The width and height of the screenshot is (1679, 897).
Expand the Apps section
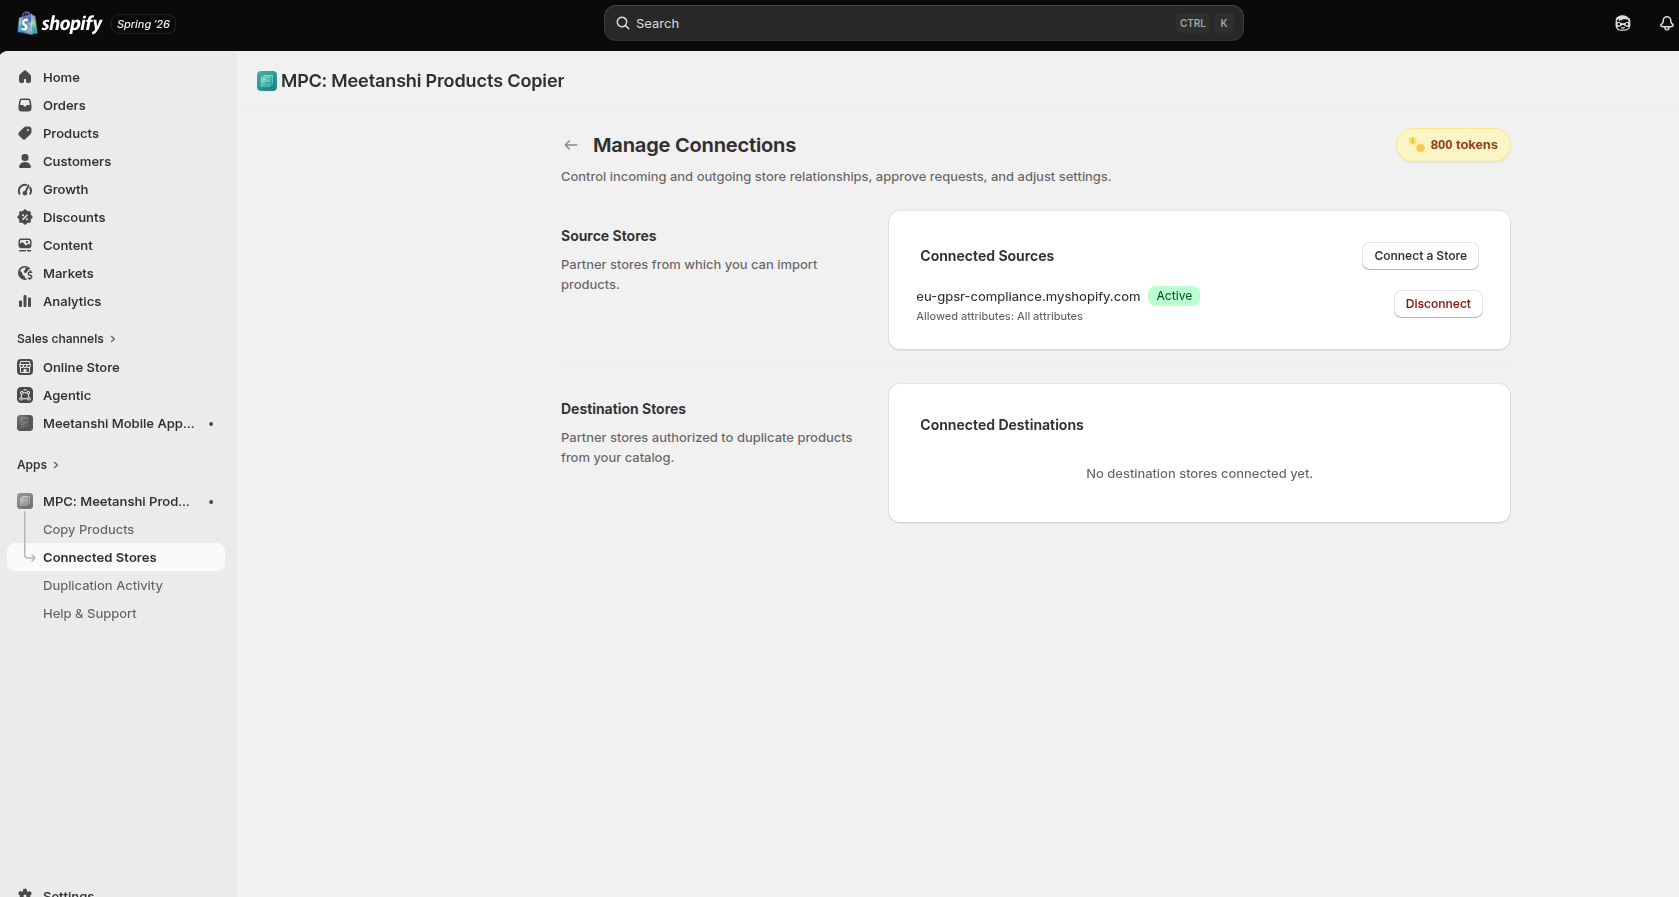(x=38, y=465)
